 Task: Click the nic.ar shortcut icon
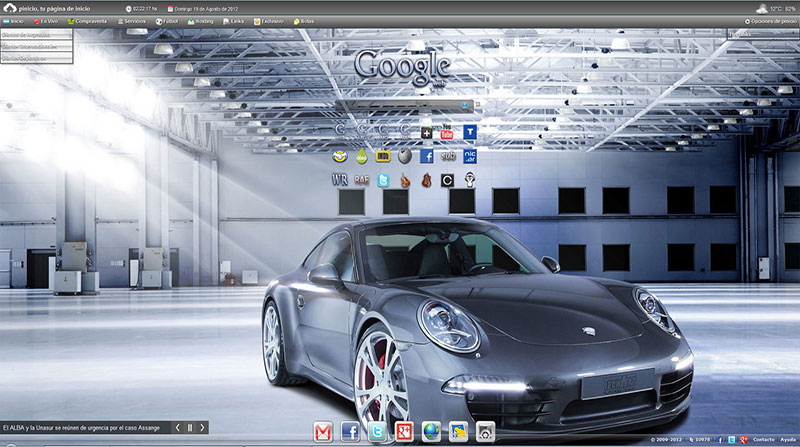(469, 156)
